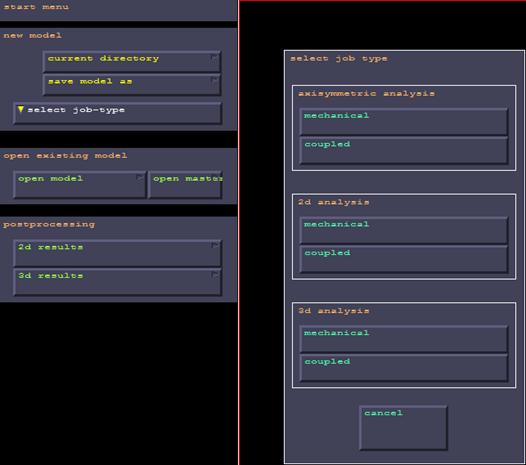Click the new model heading

point(33,35)
